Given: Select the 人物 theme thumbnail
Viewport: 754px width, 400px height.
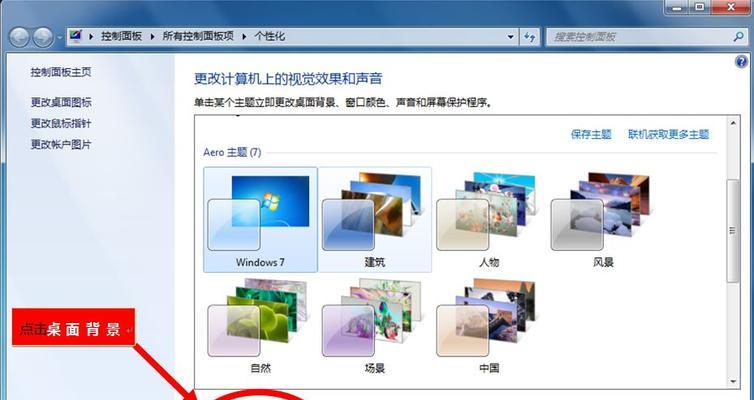Looking at the screenshot, I should click(489, 220).
